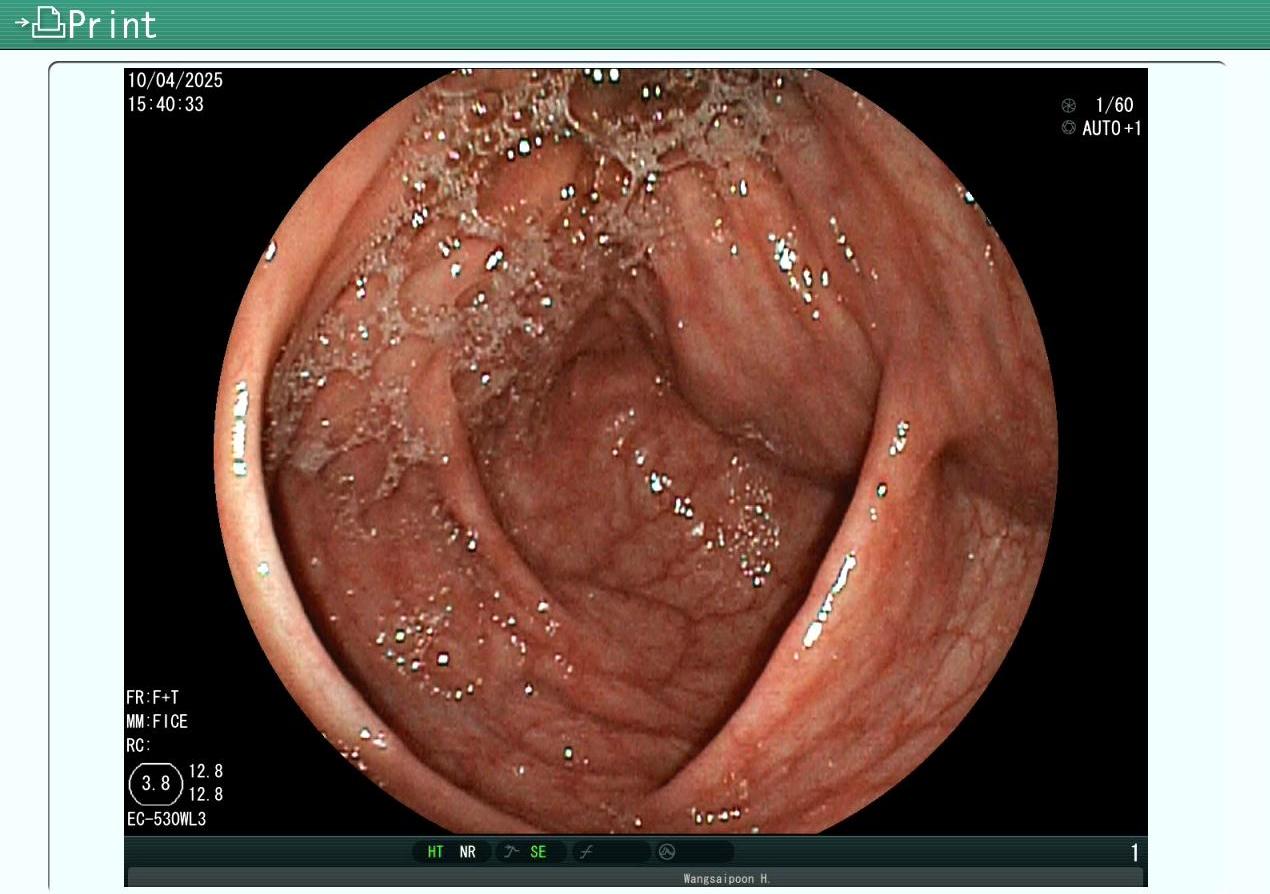
Task: Click the RC: label
Action: point(139,746)
